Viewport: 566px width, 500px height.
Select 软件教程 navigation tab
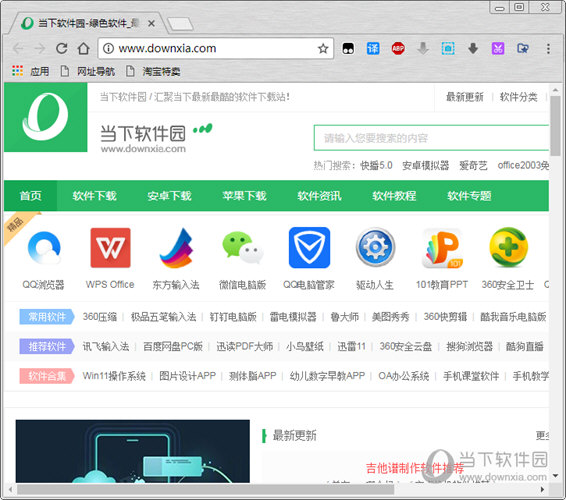[394, 196]
